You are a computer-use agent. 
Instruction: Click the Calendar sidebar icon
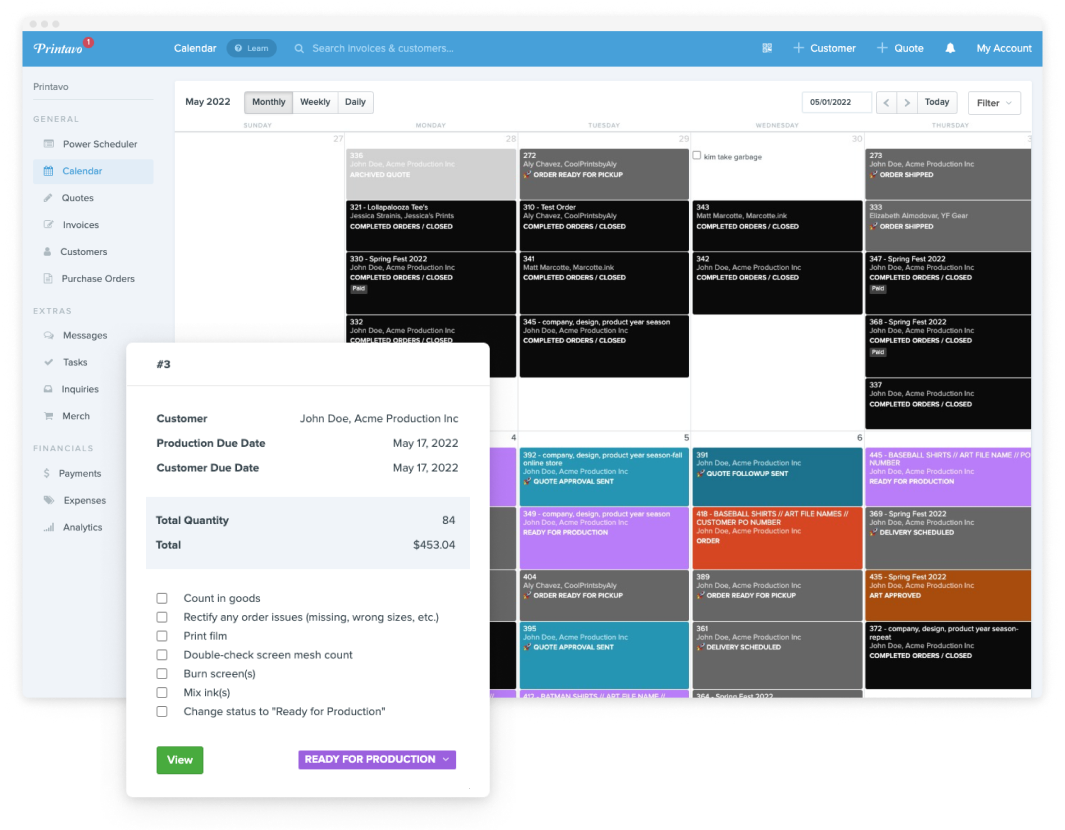tap(48, 171)
